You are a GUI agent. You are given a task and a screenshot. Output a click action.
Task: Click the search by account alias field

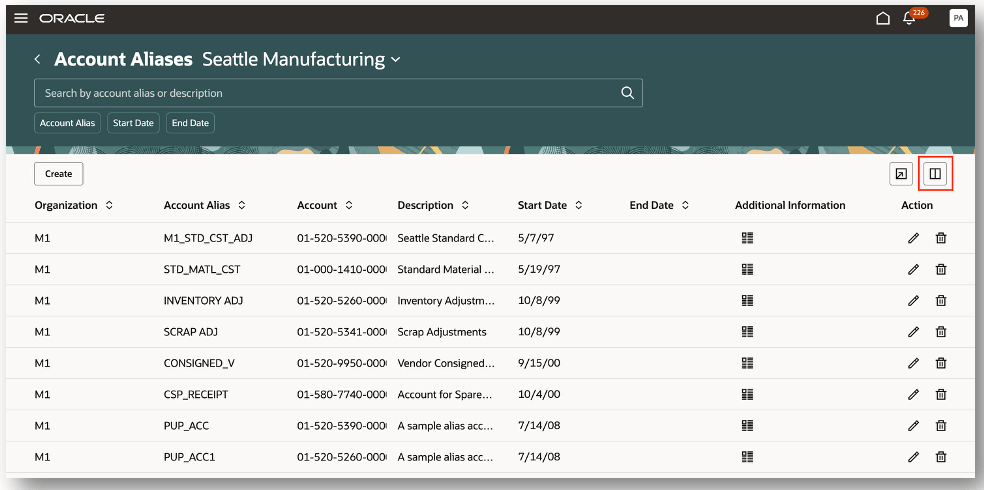tap(338, 93)
